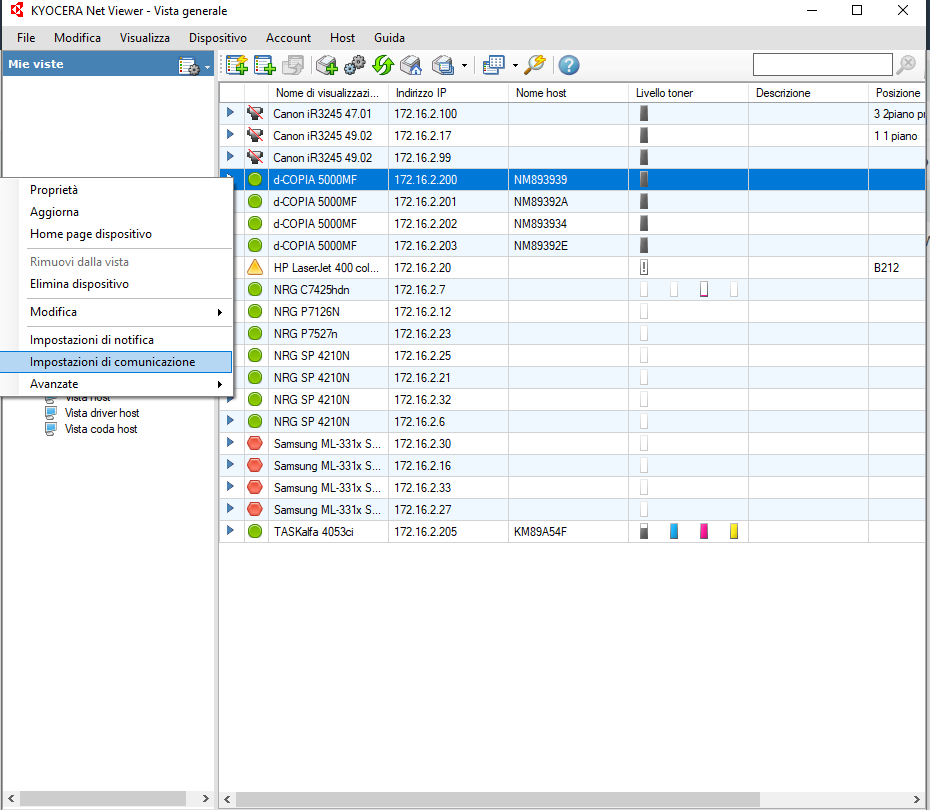Screen dimensions: 930x810
Task: Open dropdown next to device properties icon
Action: coord(464,65)
